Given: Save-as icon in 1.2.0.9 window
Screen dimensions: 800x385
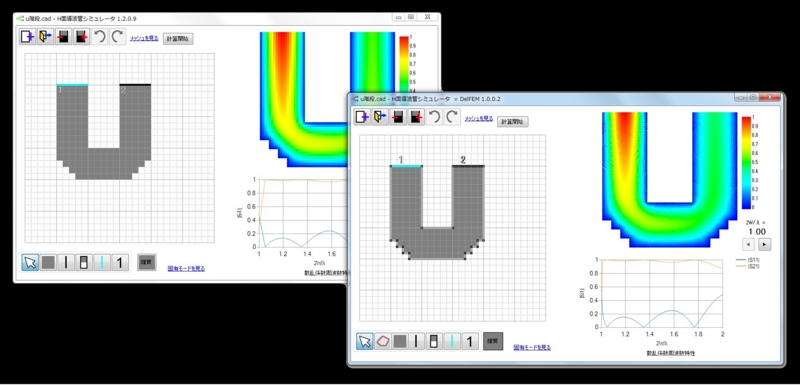Looking at the screenshot, I should pyautogui.click(x=81, y=37).
